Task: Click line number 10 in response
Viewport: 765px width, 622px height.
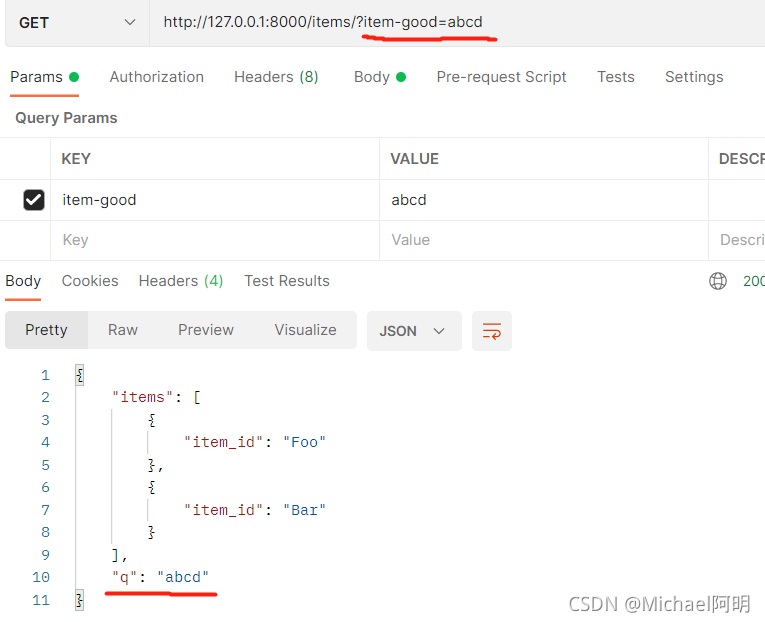Action: pos(41,578)
